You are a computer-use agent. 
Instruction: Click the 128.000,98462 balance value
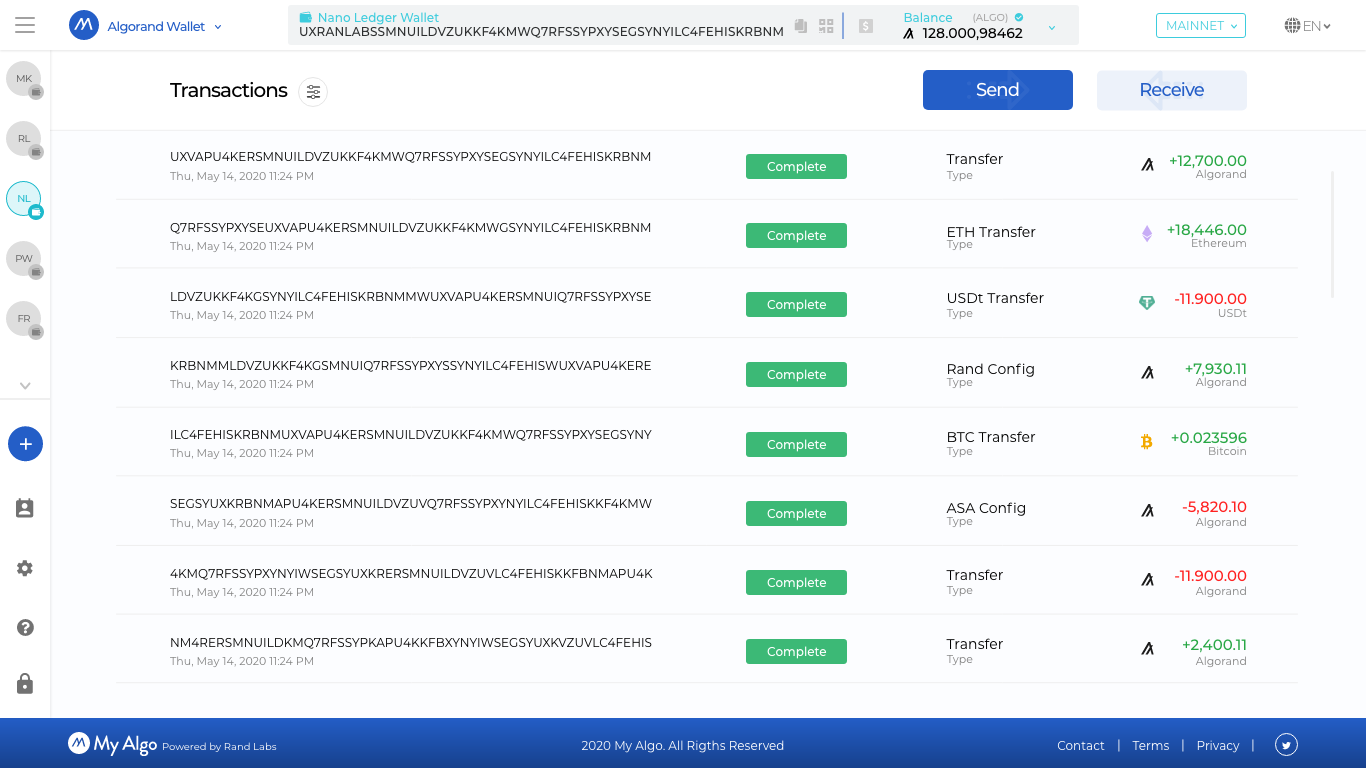[972, 33]
